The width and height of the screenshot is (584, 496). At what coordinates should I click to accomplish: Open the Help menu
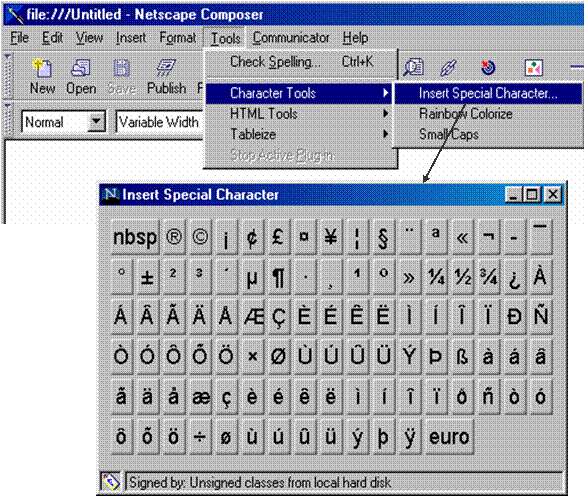355,38
